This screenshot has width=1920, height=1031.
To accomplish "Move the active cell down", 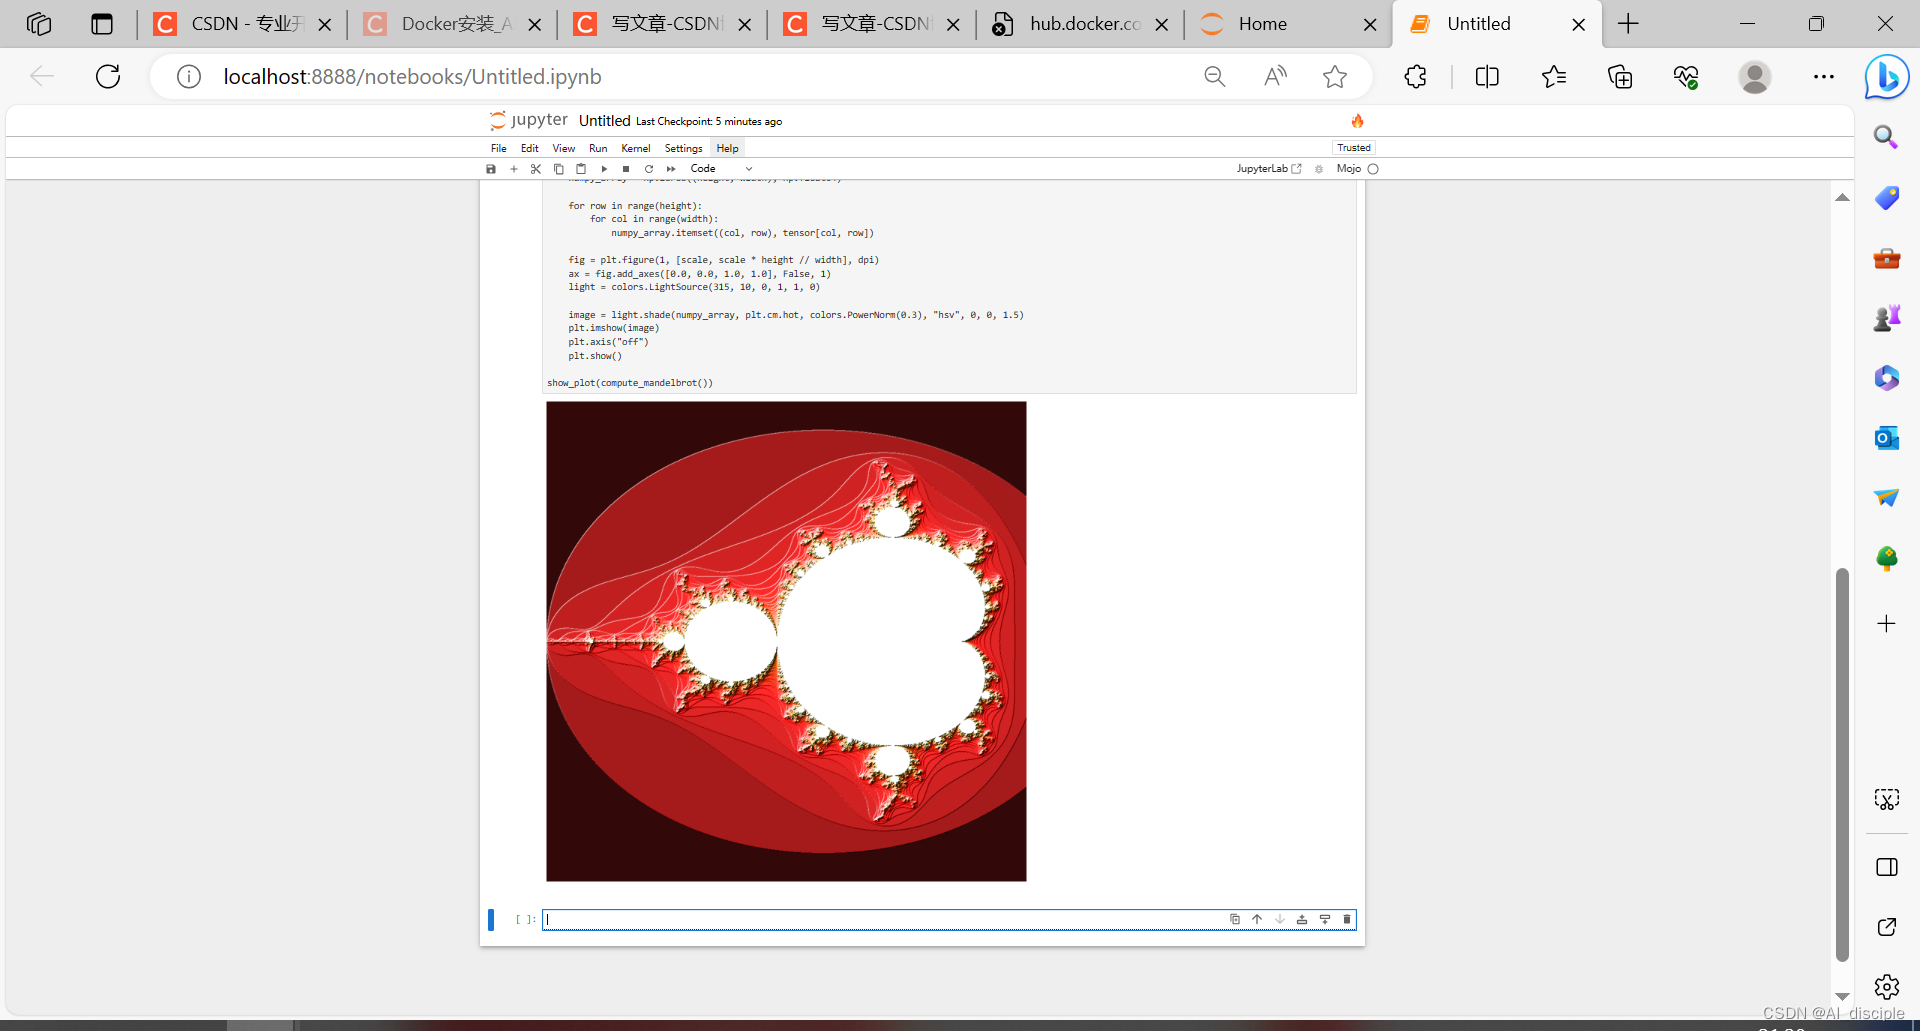I will 1280,919.
